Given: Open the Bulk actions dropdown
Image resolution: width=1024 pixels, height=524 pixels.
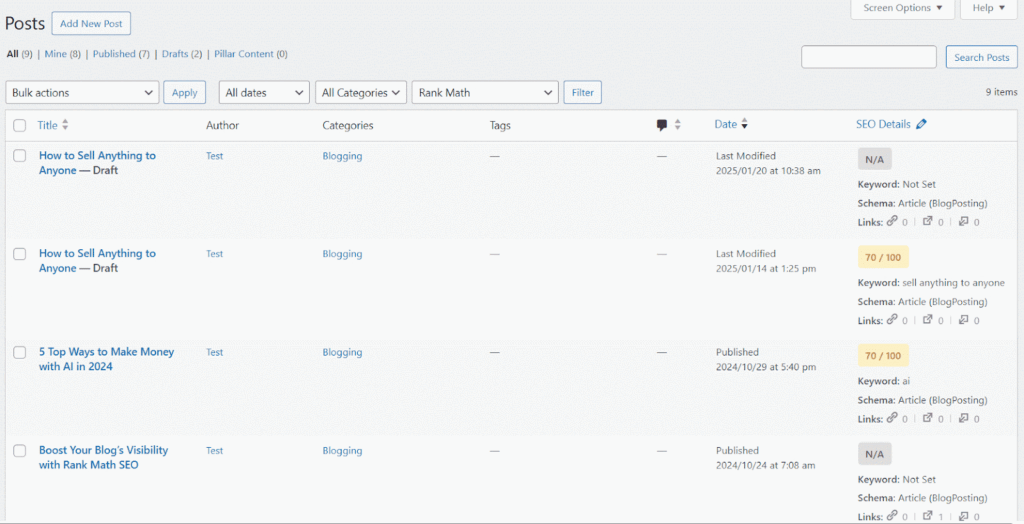Looking at the screenshot, I should [82, 93].
